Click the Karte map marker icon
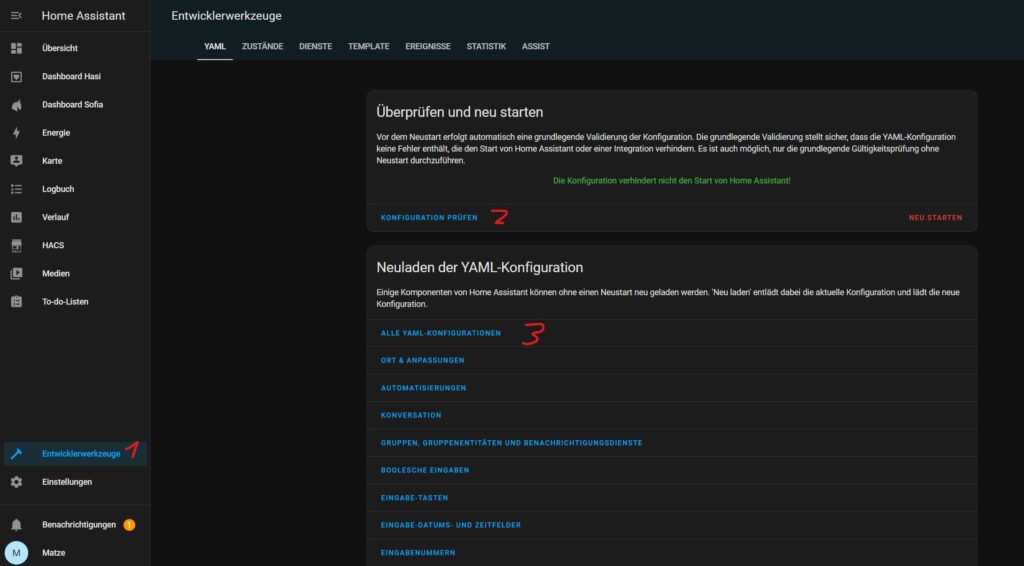The width and height of the screenshot is (1024, 566). tap(16, 161)
